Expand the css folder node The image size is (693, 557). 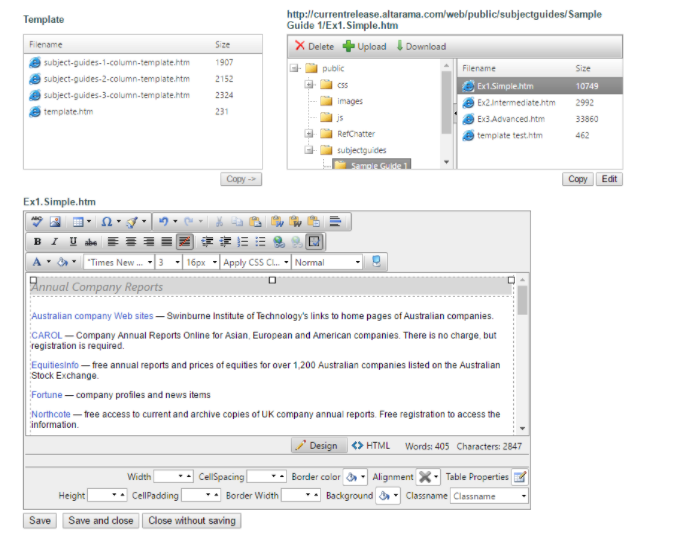point(309,84)
